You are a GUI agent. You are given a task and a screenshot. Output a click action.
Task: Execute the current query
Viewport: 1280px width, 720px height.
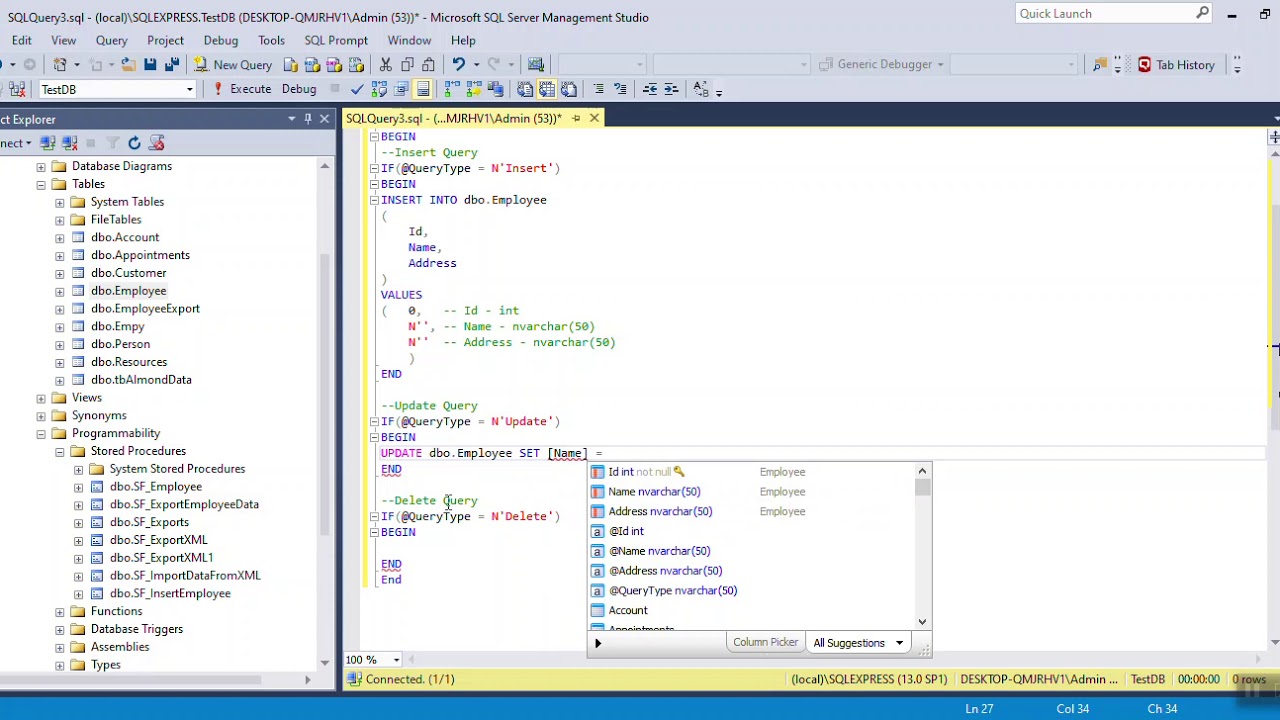click(x=242, y=89)
